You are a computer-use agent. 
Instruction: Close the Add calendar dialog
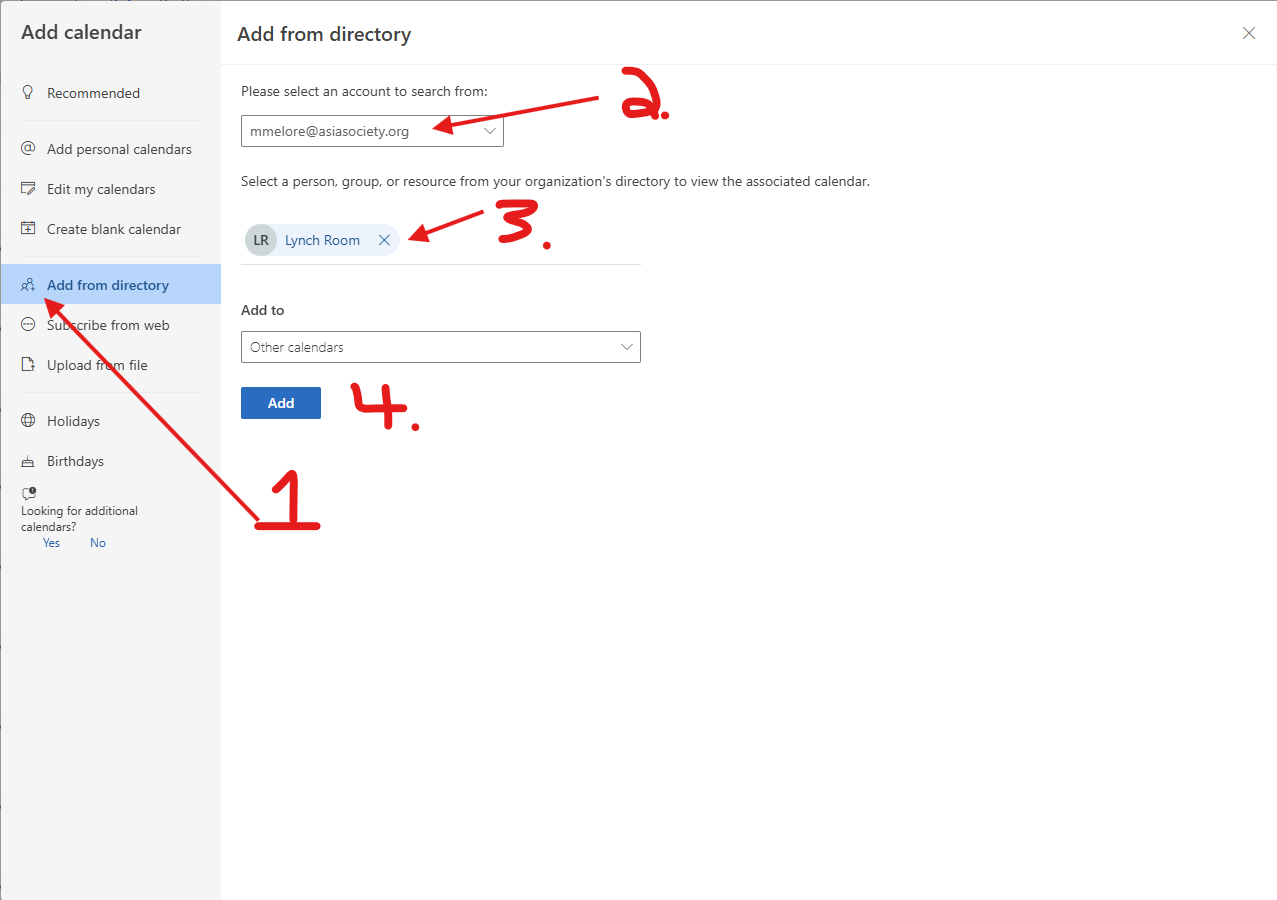(x=1248, y=33)
